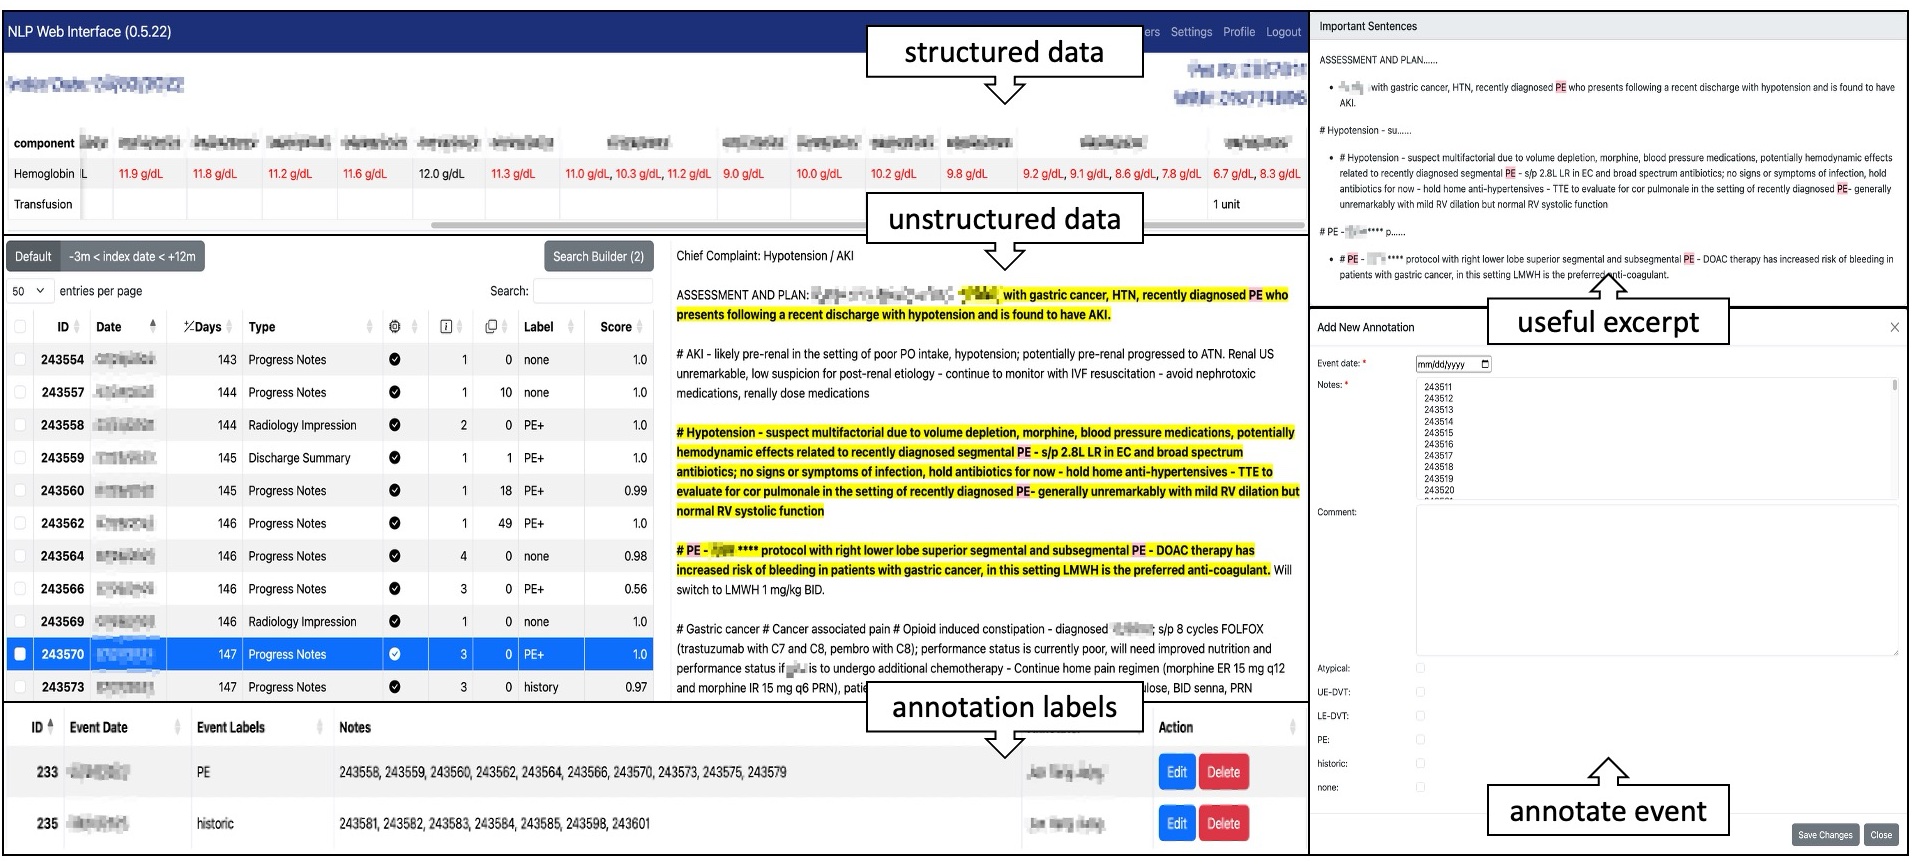
Task: Click the checkmark status icon in row 243569
Action: pos(395,622)
